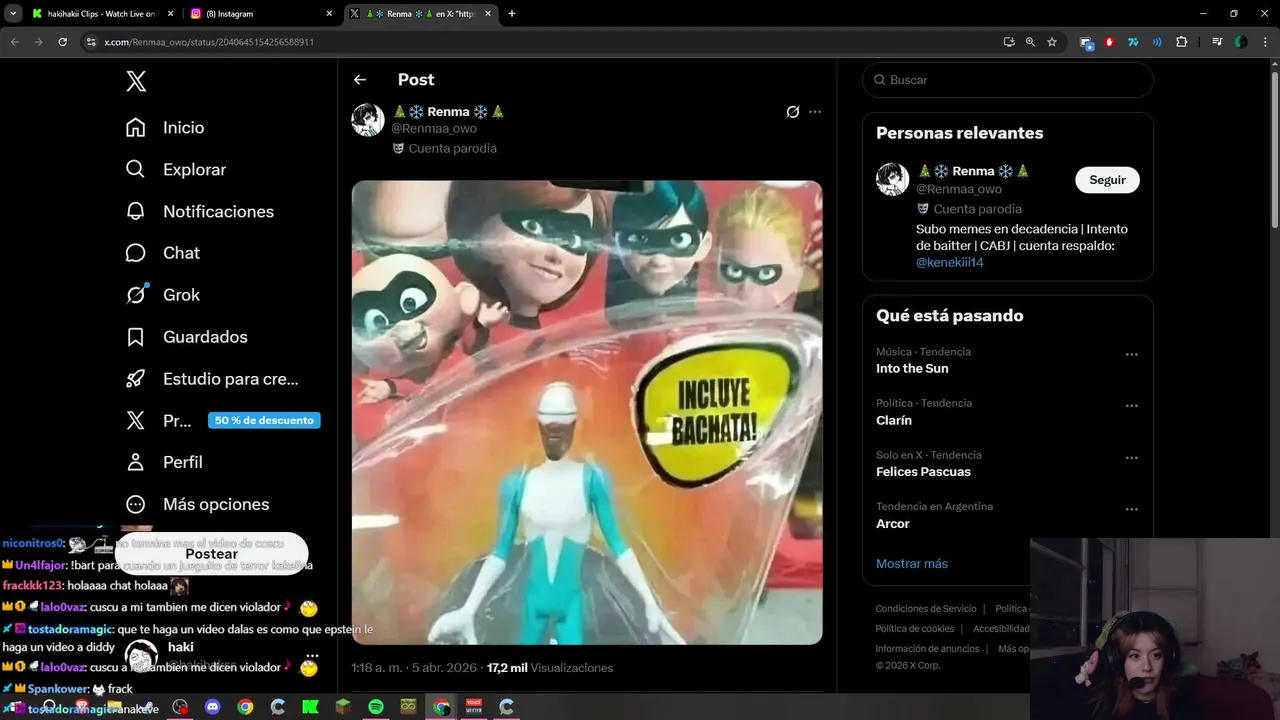Image resolution: width=1280 pixels, height=720 pixels.
Task: Open the Extensions puzzle menu
Action: pos(1181,42)
